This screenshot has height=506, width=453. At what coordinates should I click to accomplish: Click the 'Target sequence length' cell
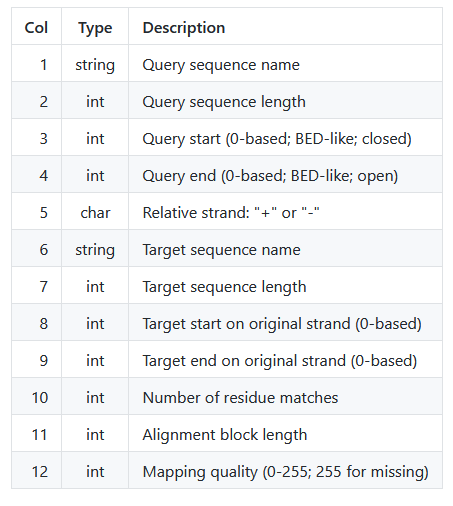(x=285, y=285)
